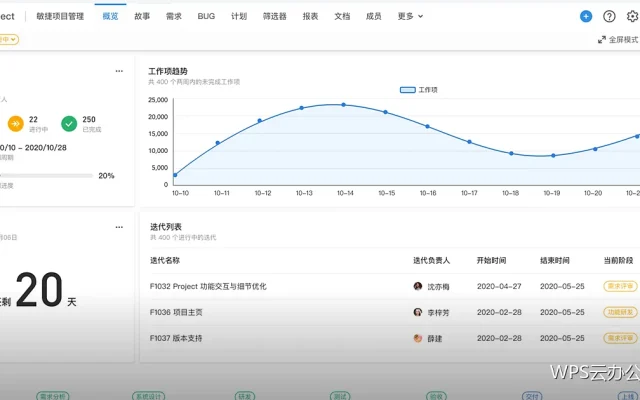Click the 22 进行中 count

point(33,120)
